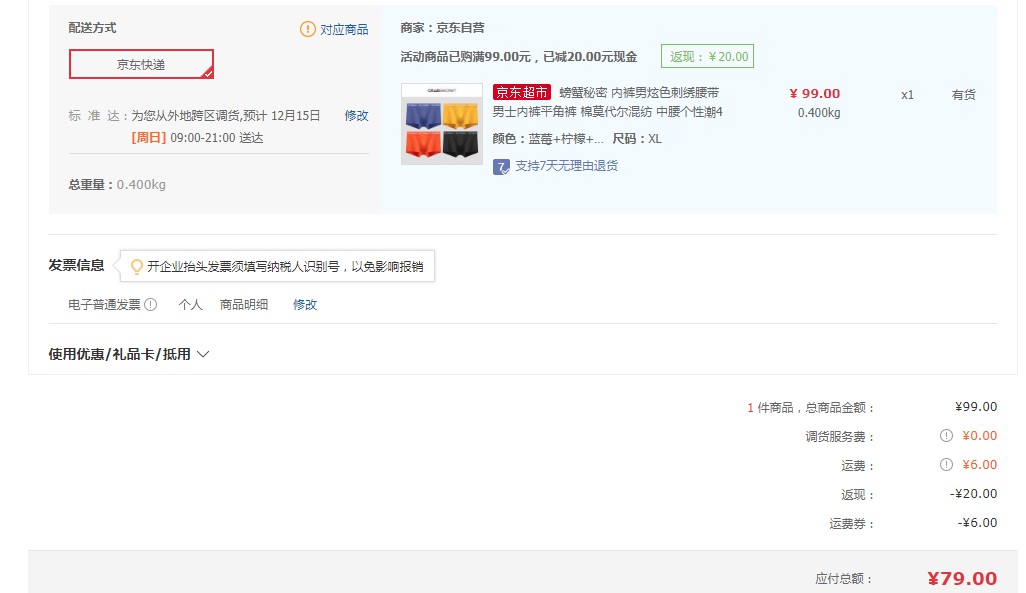Click 对应商品 link
This screenshot has width=1026, height=593.
[344, 29]
